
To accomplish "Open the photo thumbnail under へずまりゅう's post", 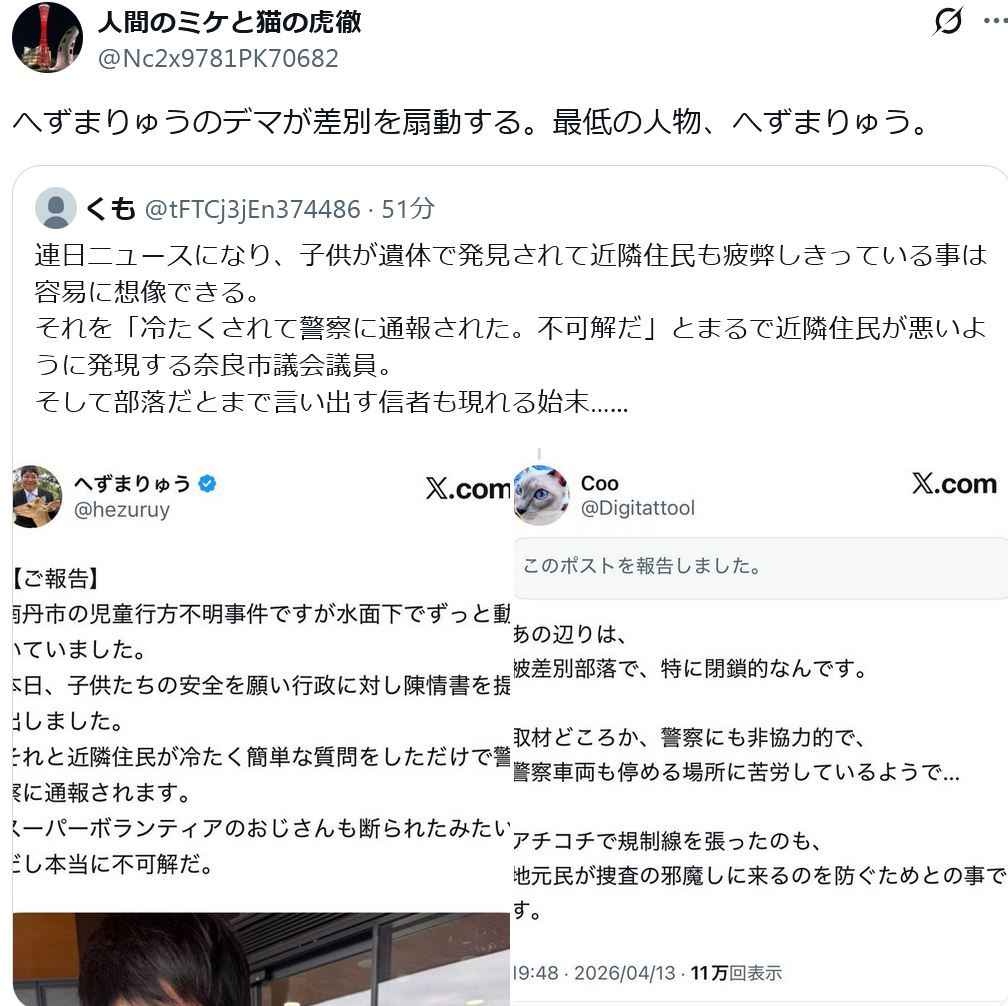I will pyautogui.click(x=261, y=958).
